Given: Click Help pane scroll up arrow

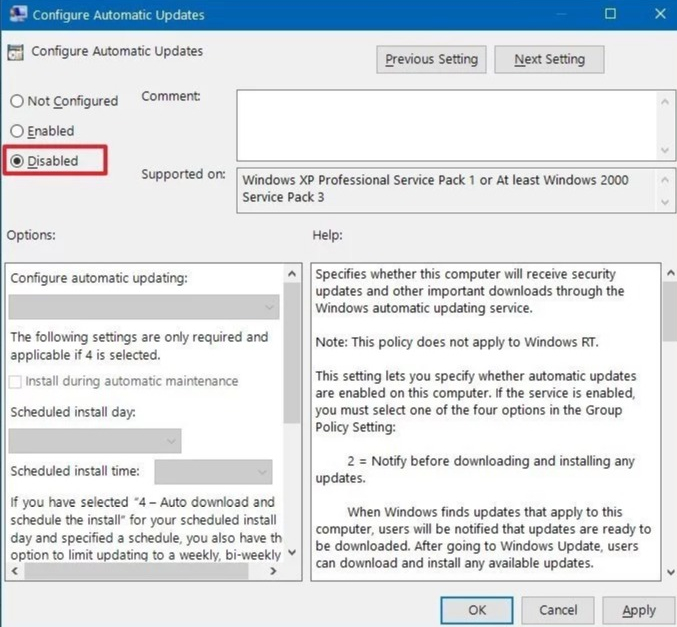Looking at the screenshot, I should pos(671,273).
